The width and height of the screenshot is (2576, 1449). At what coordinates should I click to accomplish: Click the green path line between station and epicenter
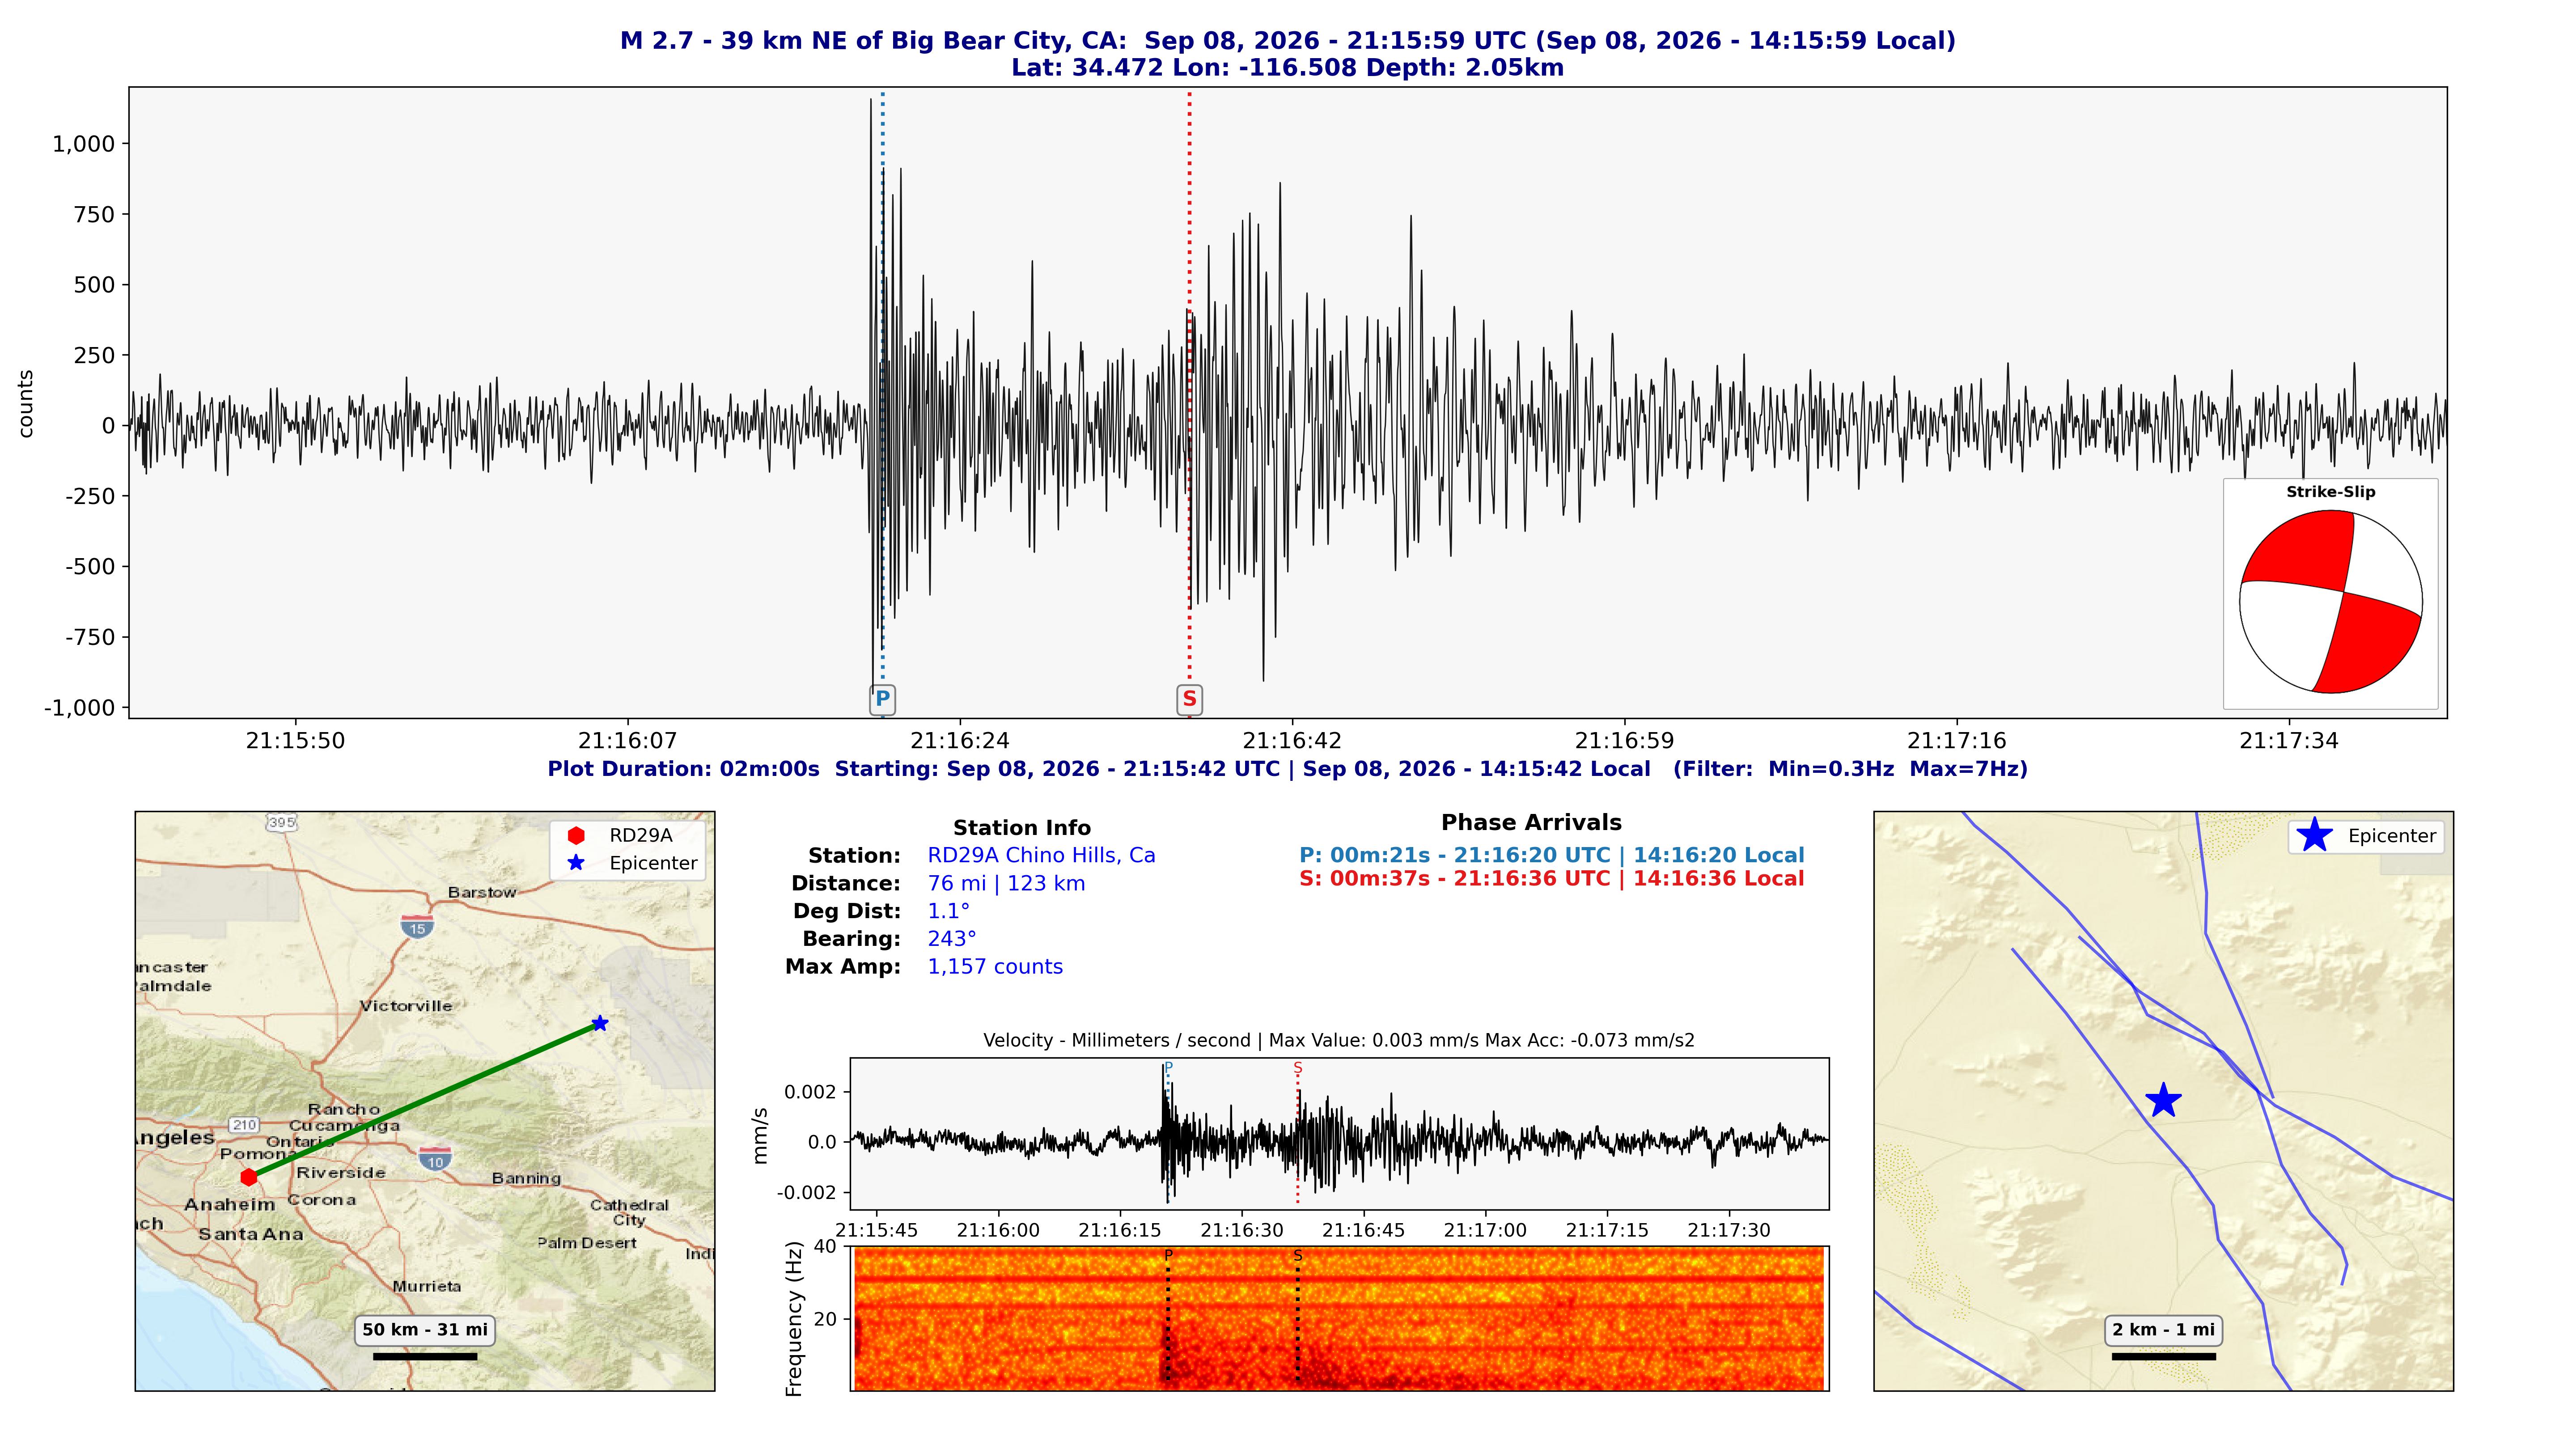(424, 1100)
